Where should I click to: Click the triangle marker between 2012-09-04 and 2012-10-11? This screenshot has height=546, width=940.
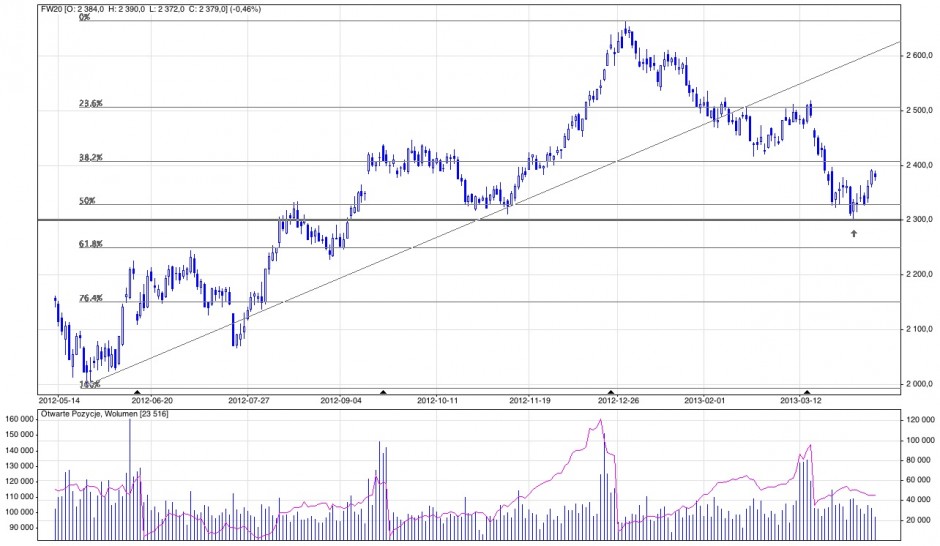pyautogui.click(x=384, y=392)
